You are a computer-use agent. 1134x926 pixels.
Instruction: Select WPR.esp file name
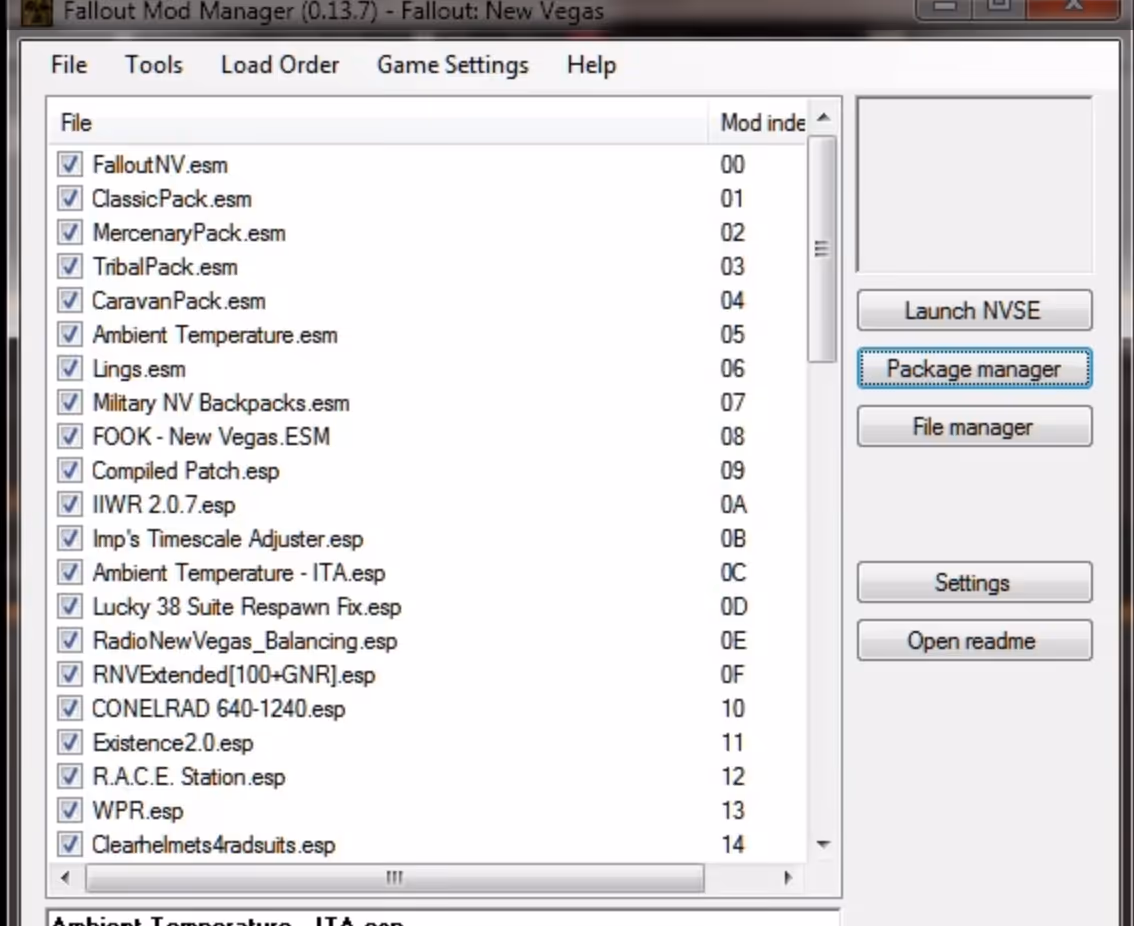pos(137,811)
